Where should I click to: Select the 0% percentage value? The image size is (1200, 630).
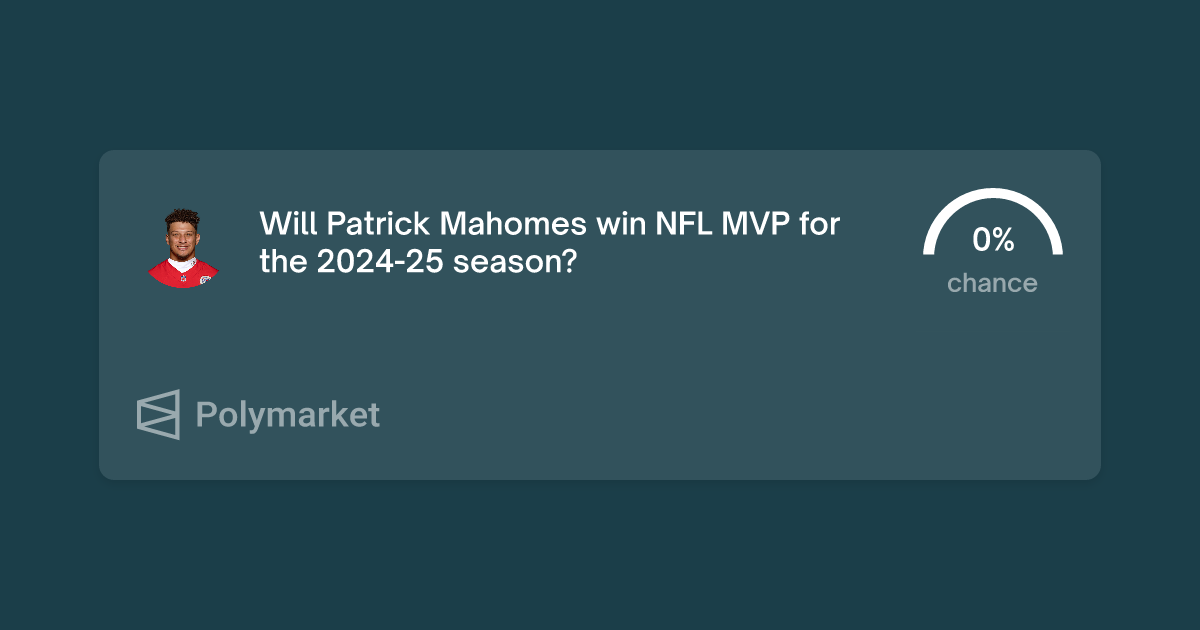993,240
